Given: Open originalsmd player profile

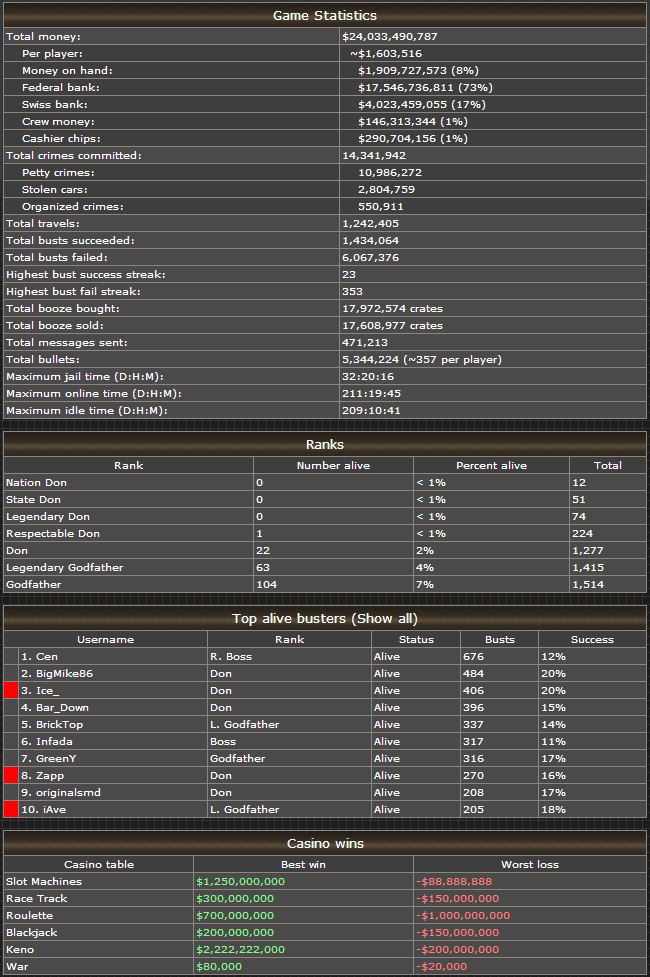Looking at the screenshot, I should pos(68,793).
